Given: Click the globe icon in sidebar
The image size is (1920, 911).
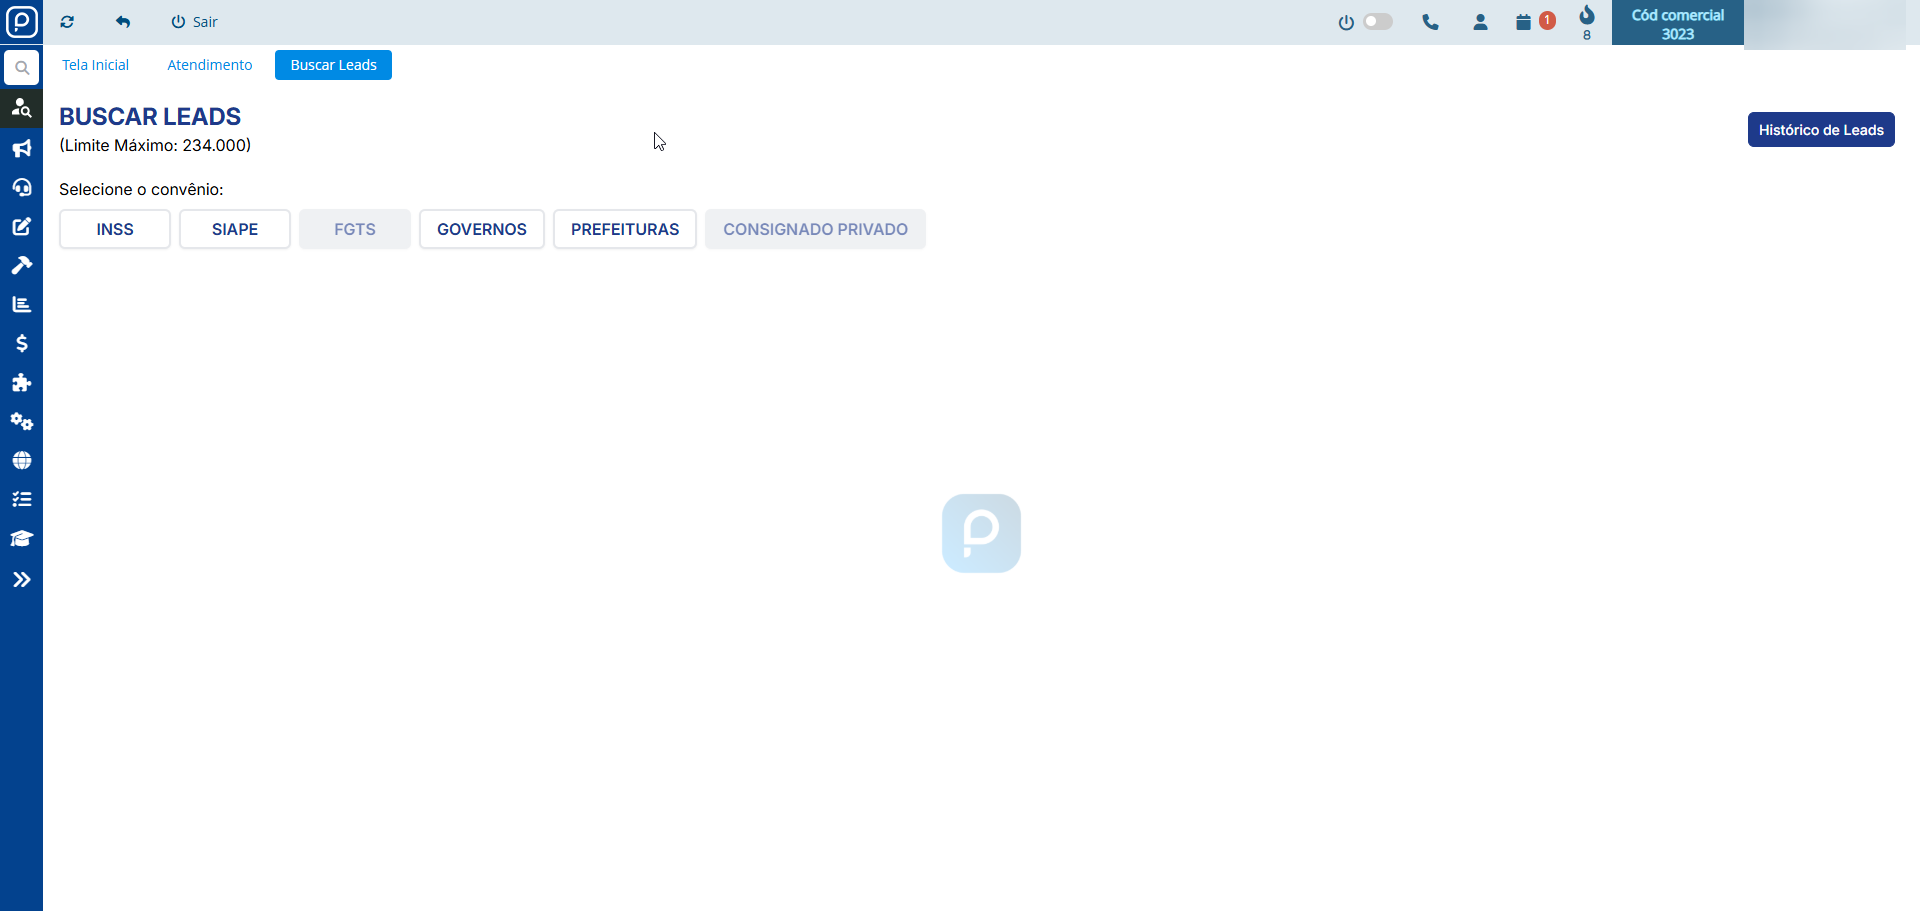Looking at the screenshot, I should [21, 461].
